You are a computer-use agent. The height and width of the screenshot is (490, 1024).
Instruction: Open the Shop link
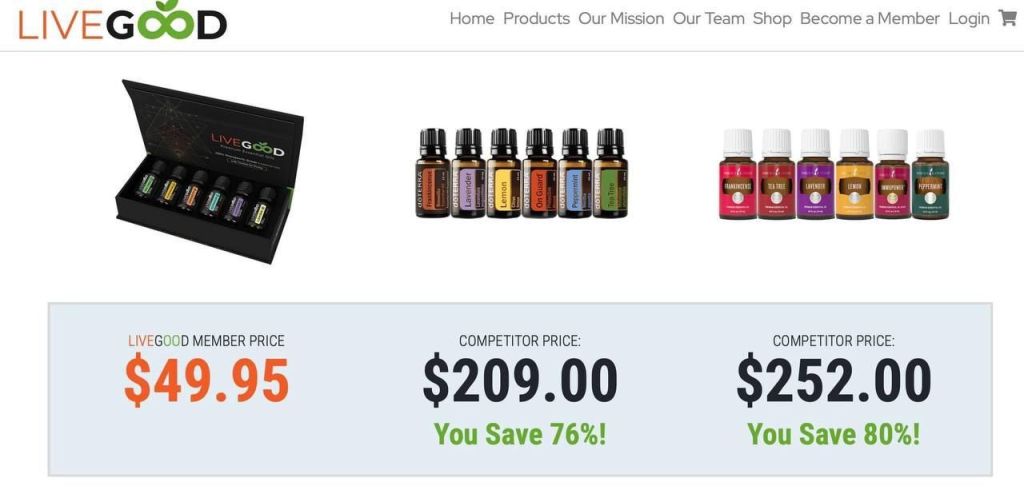pyautogui.click(x=772, y=19)
